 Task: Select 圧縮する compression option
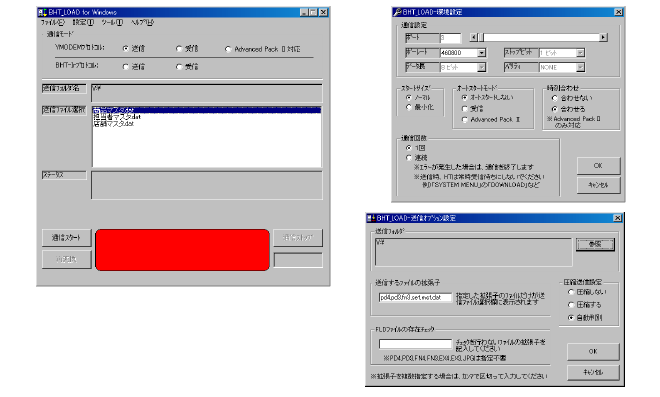(x=571, y=305)
